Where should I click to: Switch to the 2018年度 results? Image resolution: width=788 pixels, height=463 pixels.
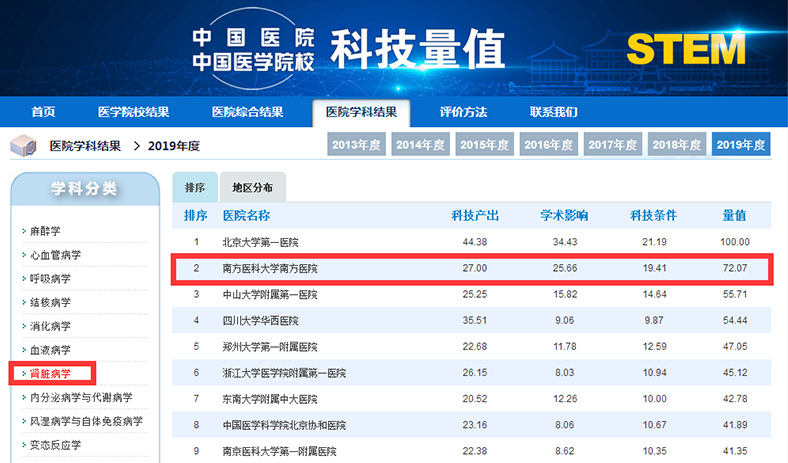(x=677, y=144)
